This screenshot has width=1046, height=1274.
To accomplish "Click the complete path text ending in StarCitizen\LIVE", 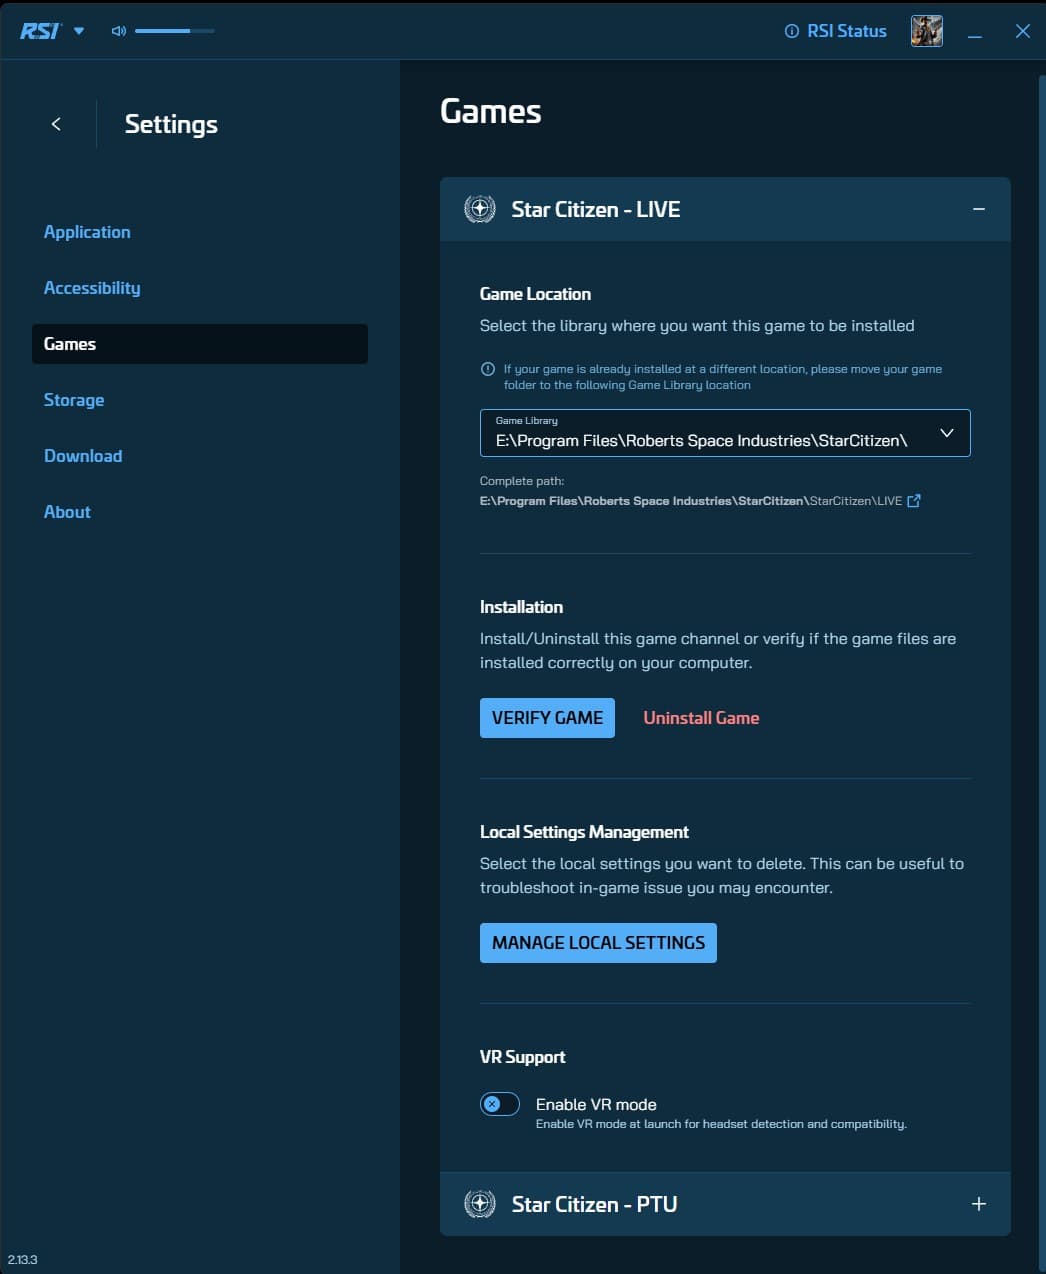I will 691,501.
